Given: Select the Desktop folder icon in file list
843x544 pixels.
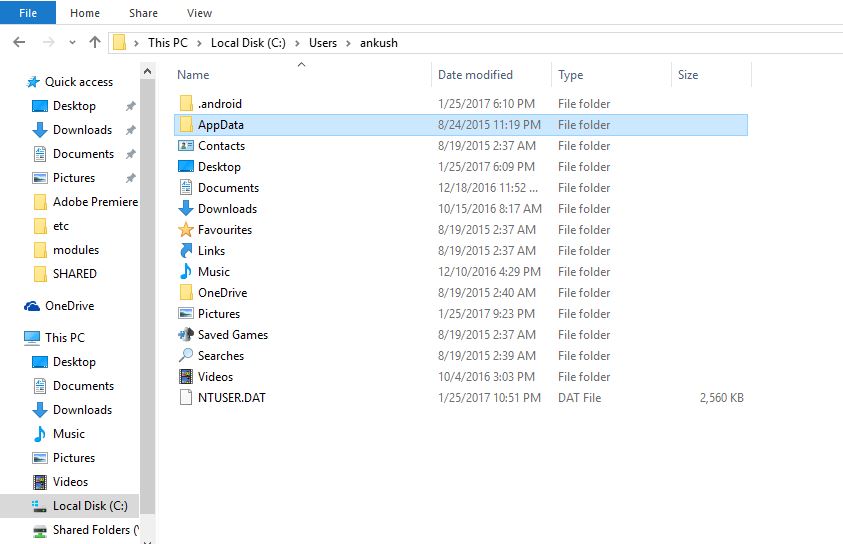Looking at the screenshot, I should [x=186, y=166].
